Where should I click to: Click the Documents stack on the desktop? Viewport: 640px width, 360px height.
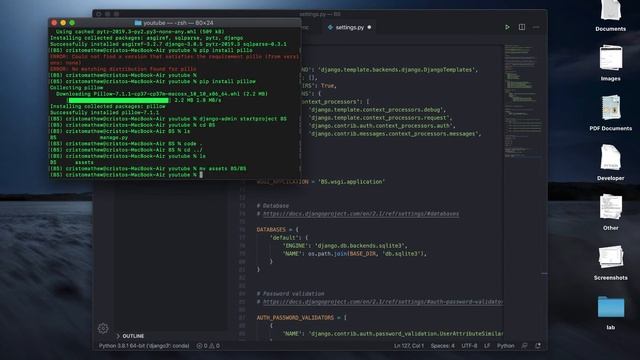[x=611, y=16]
